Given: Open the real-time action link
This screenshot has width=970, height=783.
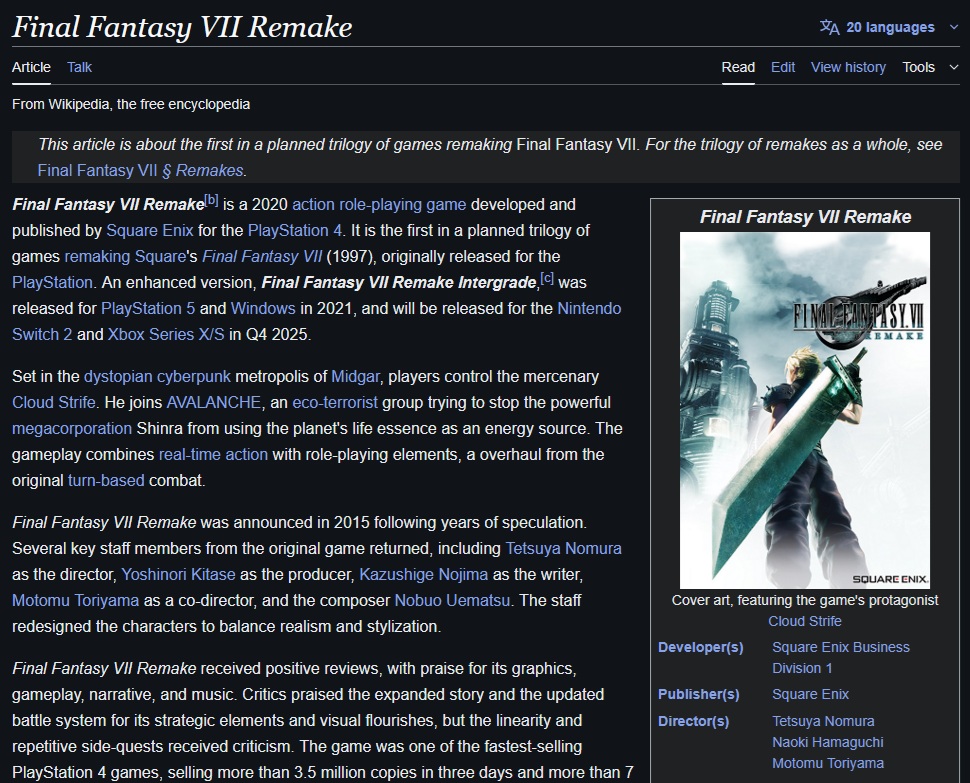Looking at the screenshot, I should (213, 454).
